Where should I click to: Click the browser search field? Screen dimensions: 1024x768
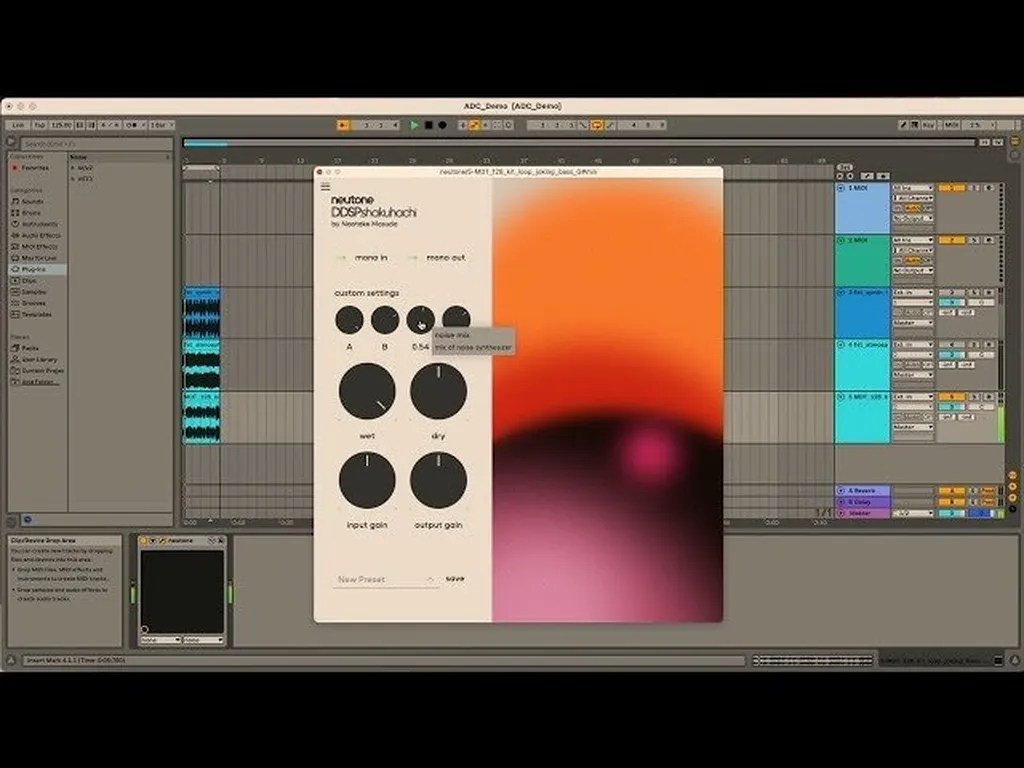pos(95,144)
